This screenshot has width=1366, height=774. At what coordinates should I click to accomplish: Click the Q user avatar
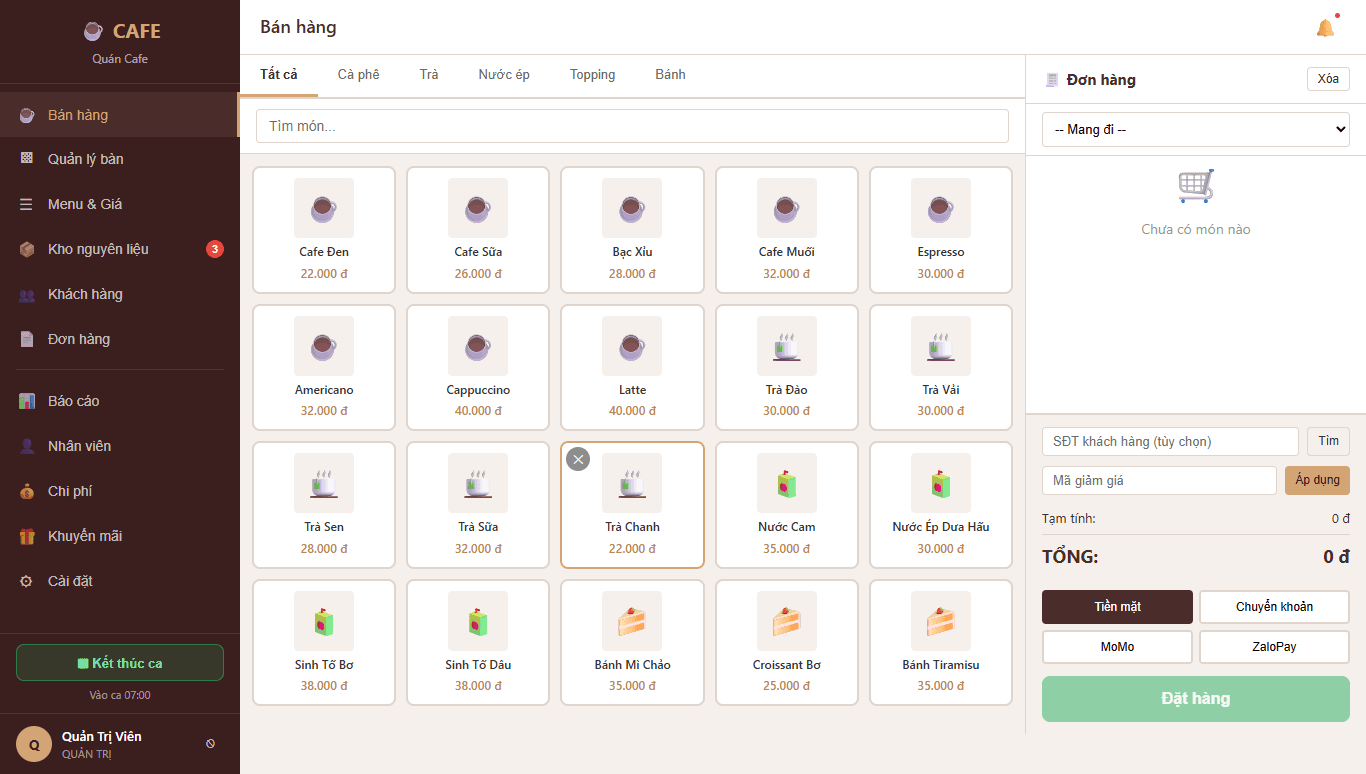pos(34,744)
